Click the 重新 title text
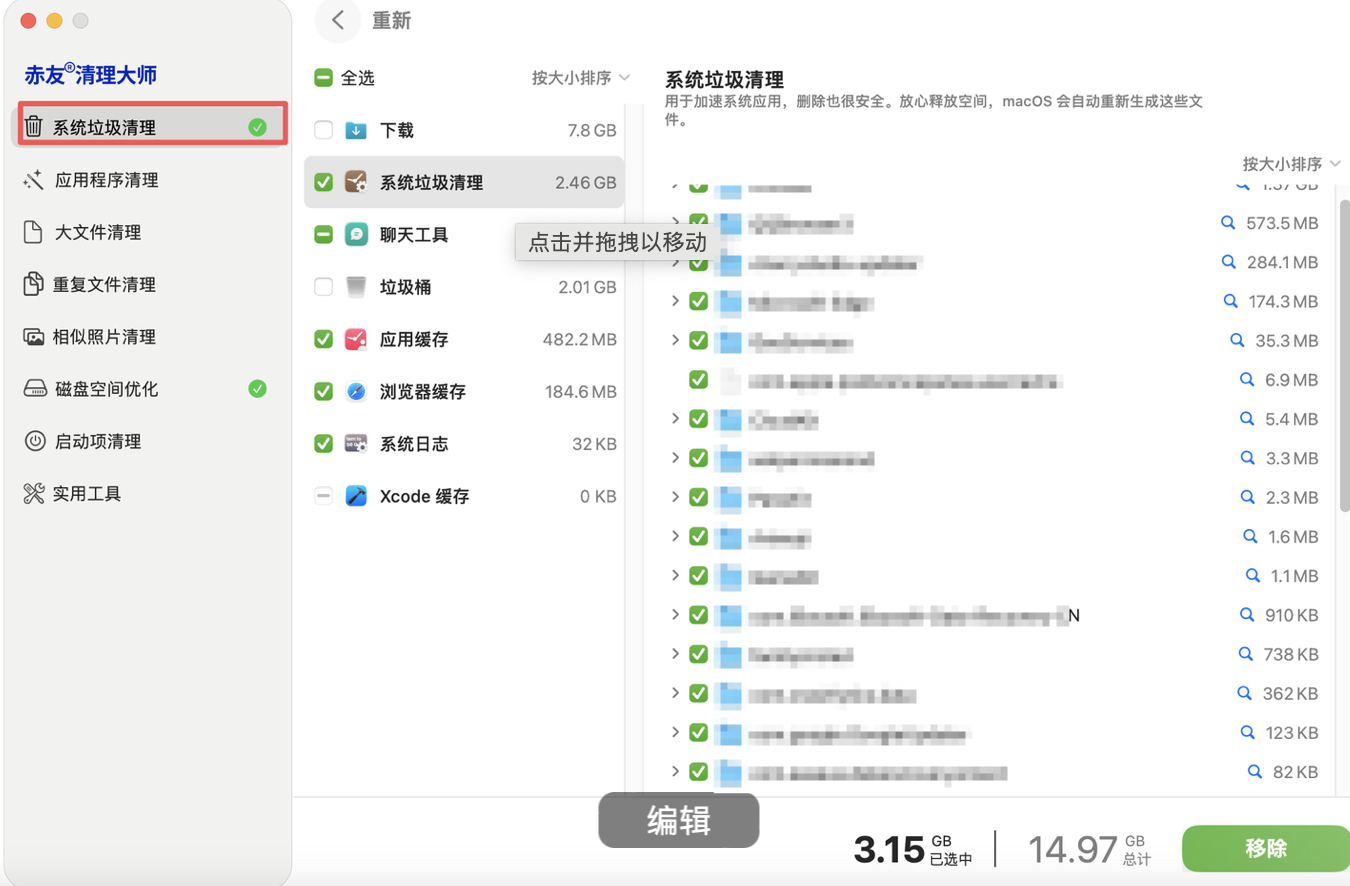 [391, 21]
